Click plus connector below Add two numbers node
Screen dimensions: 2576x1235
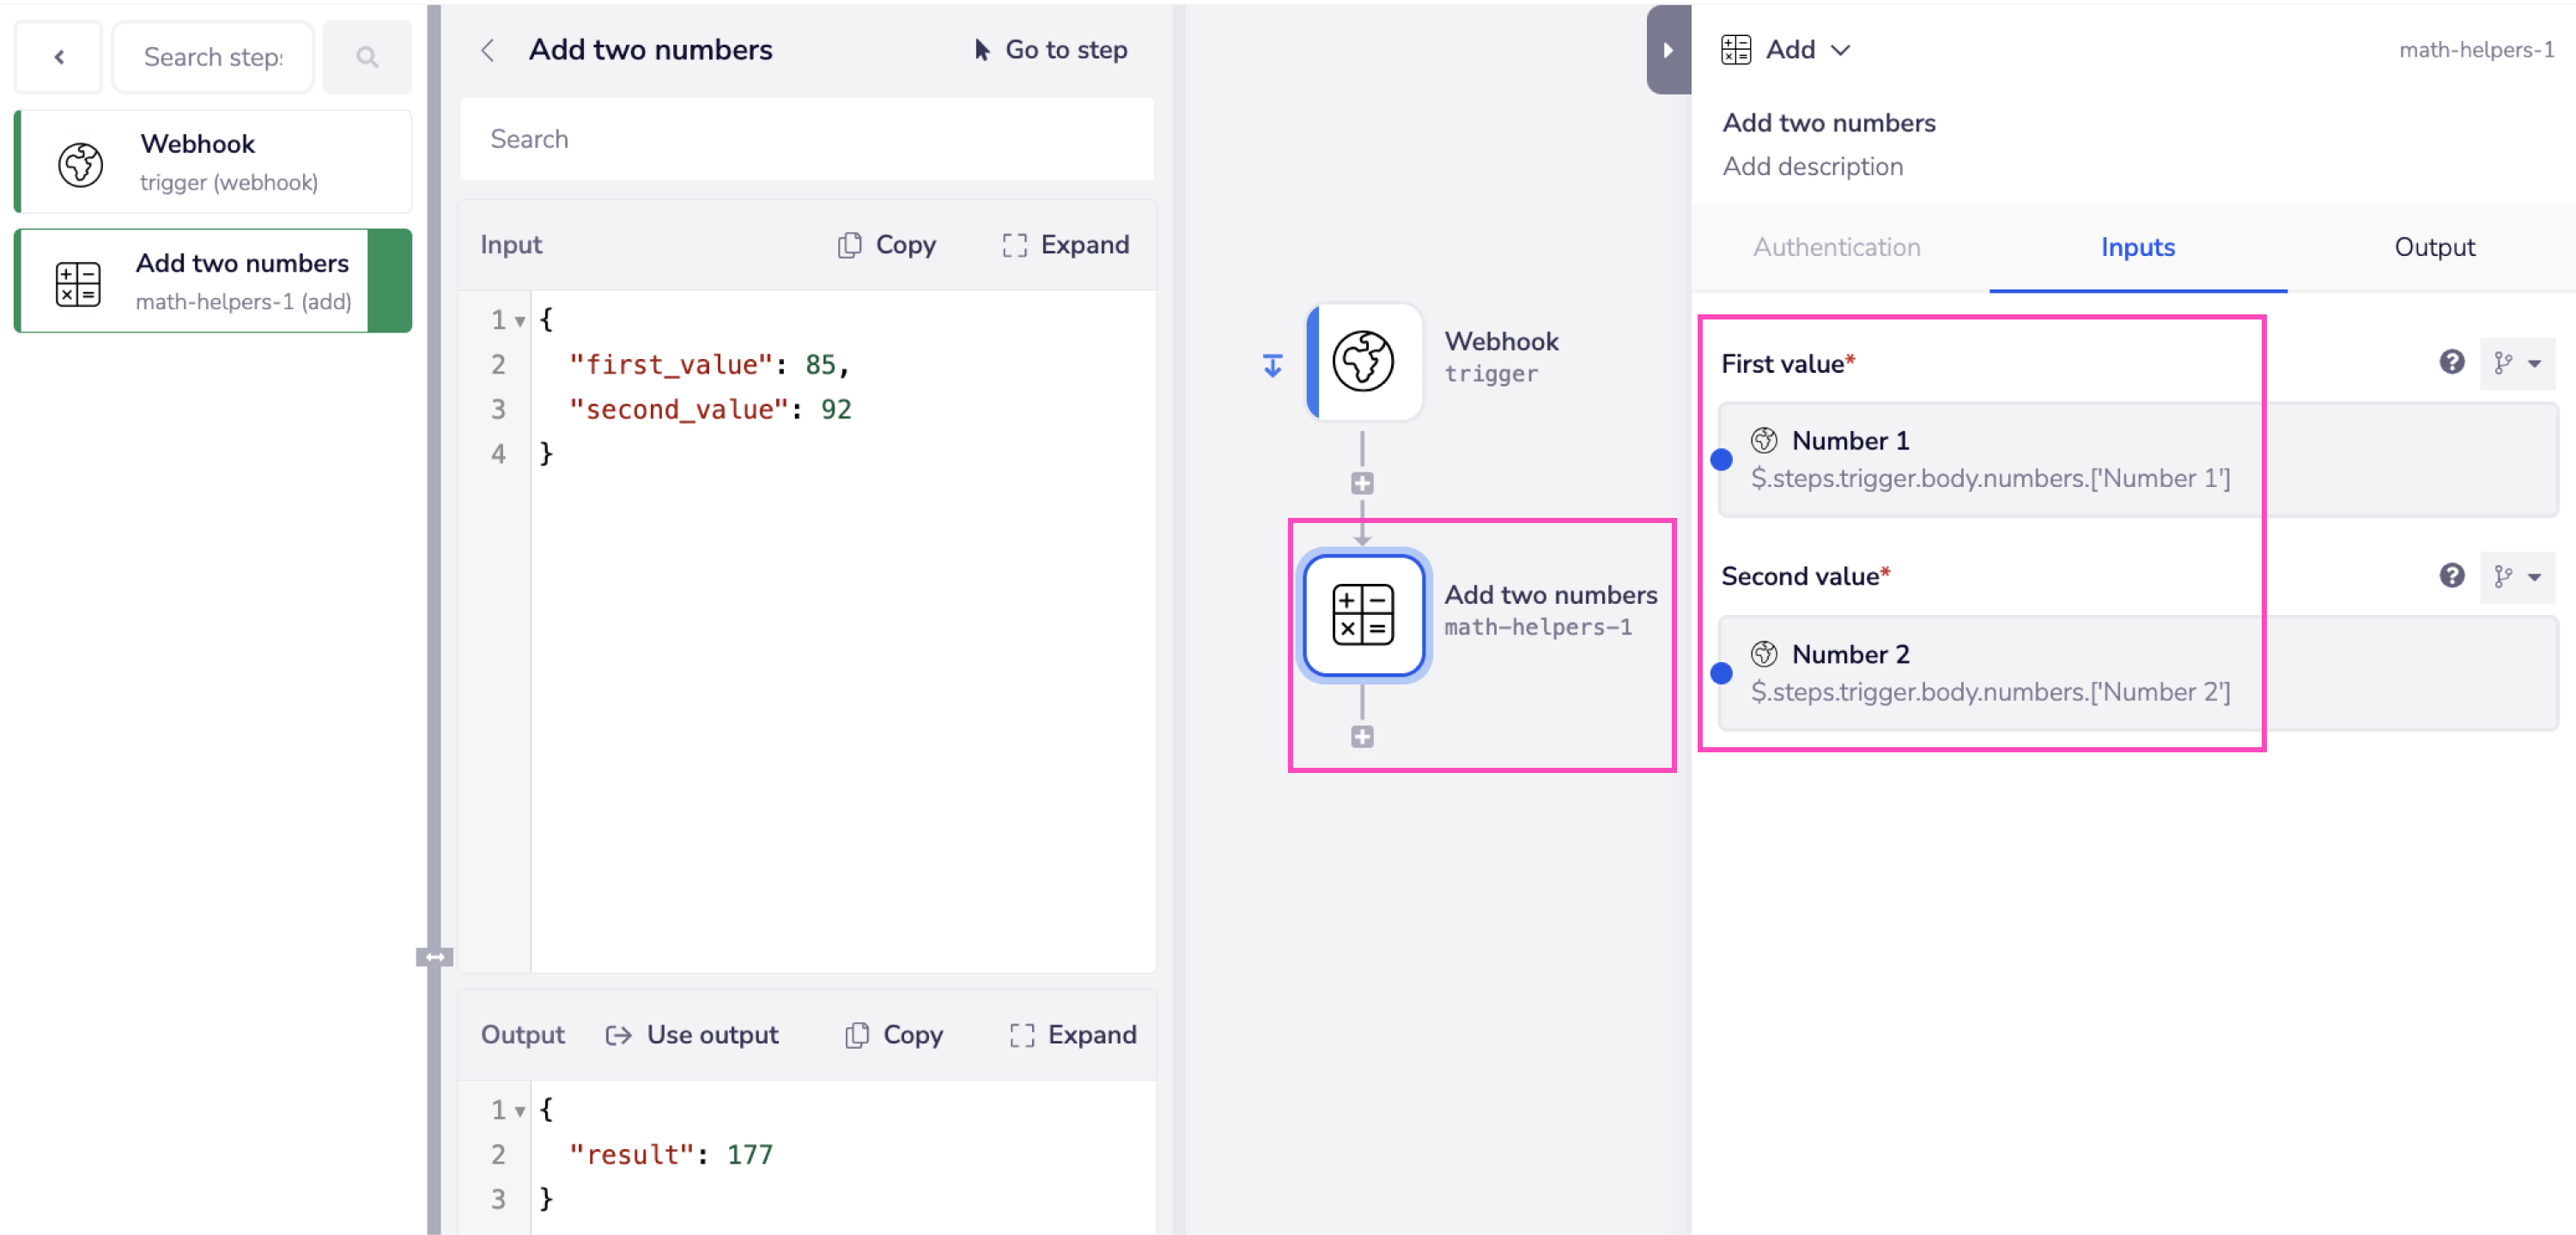pos(1362,737)
